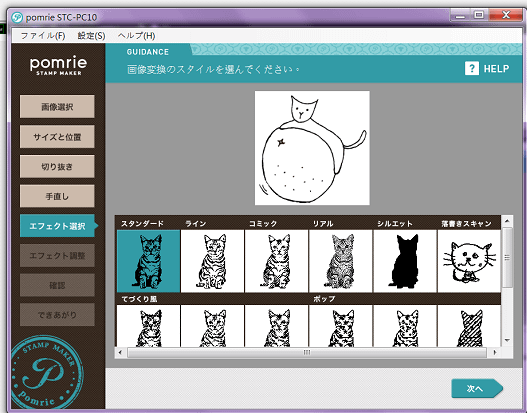Image resolution: width=527 pixels, height=413 pixels.
Task: Click the horizontal scrollbar right arrow
Action: [x=494, y=353]
